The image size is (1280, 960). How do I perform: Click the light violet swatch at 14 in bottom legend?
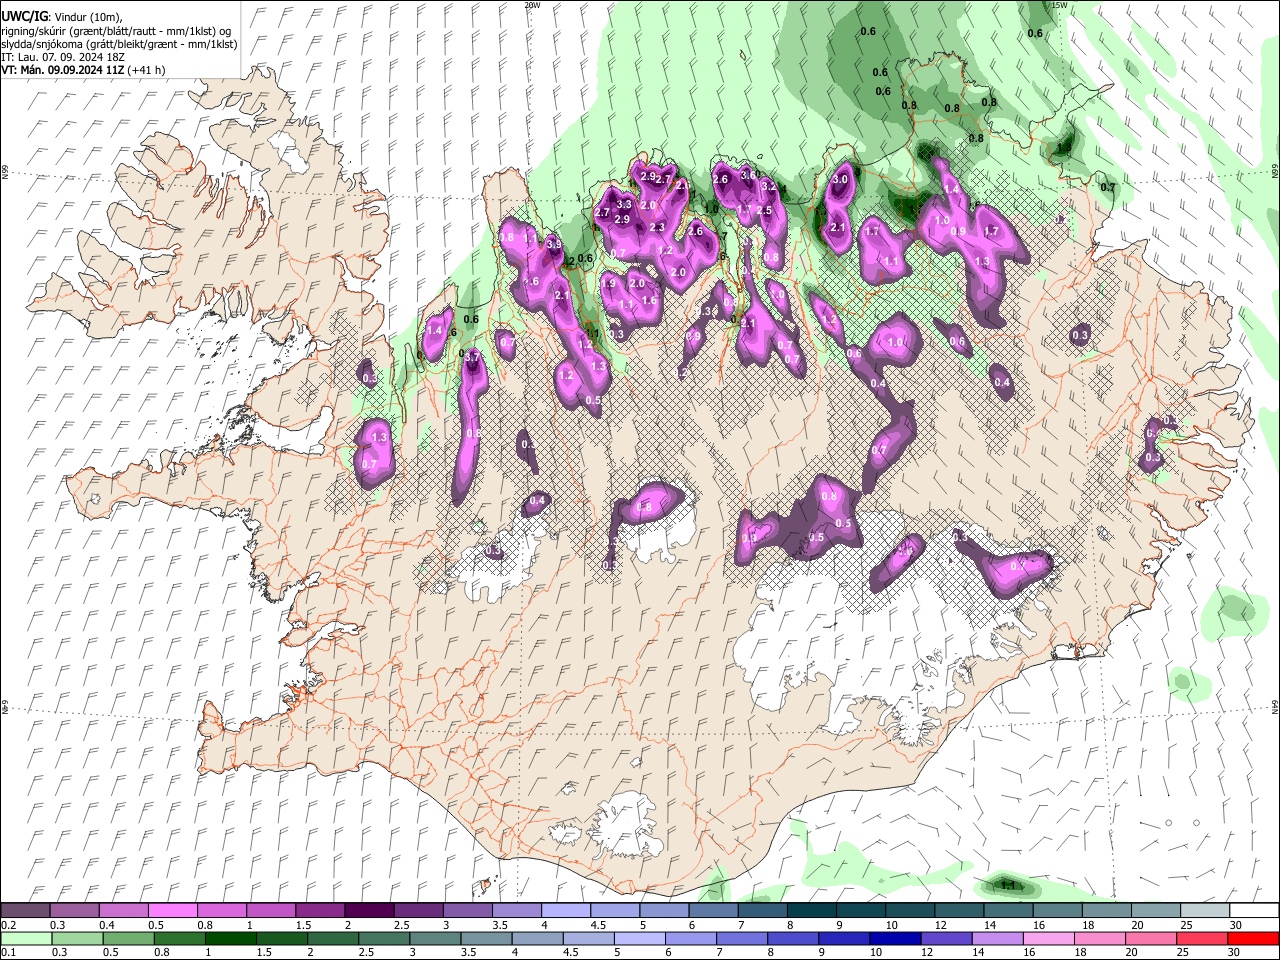[x=998, y=938]
